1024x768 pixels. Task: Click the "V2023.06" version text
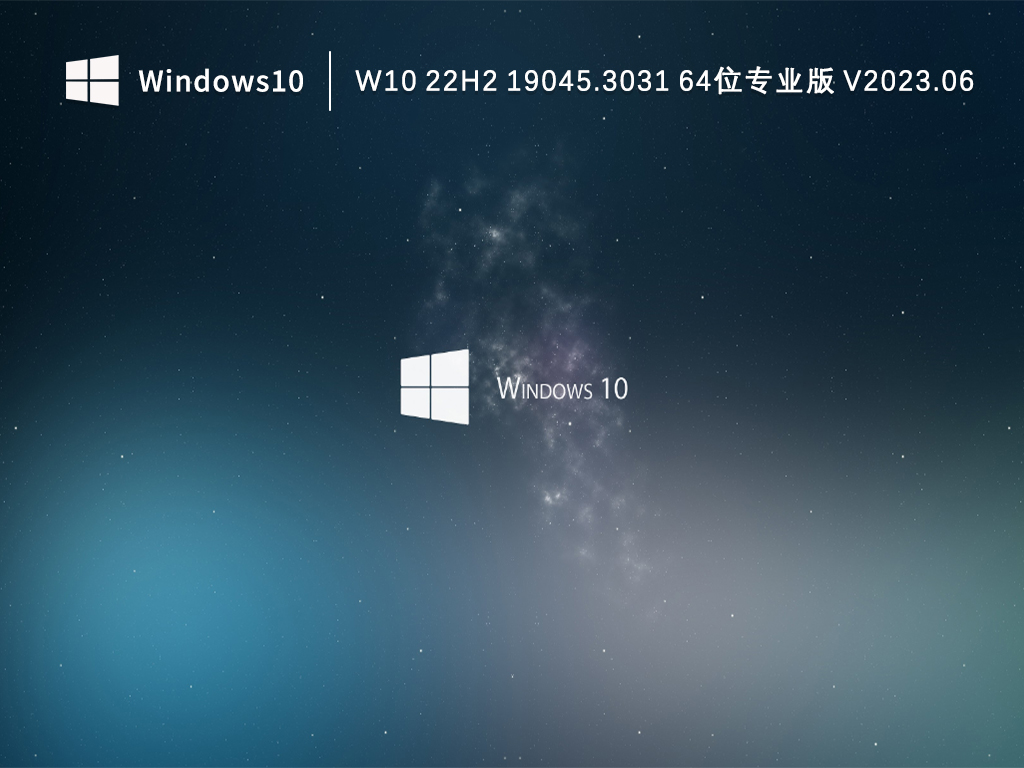909,81
